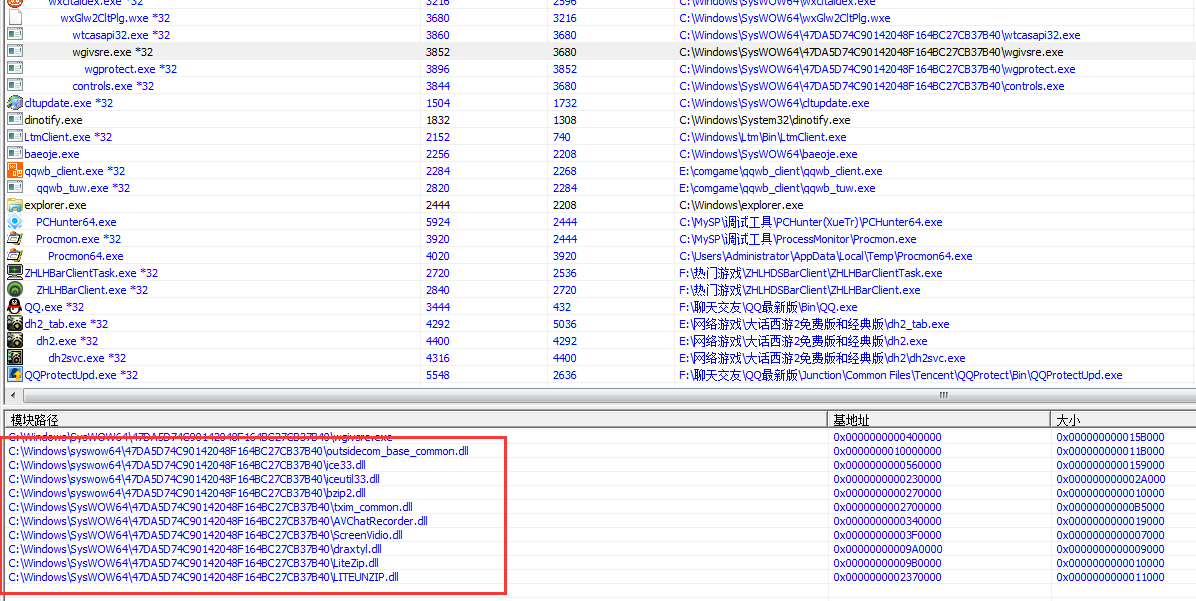Image resolution: width=1196 pixels, height=601 pixels.
Task: Click the wgivsre.exe process icon
Action: pos(15,52)
